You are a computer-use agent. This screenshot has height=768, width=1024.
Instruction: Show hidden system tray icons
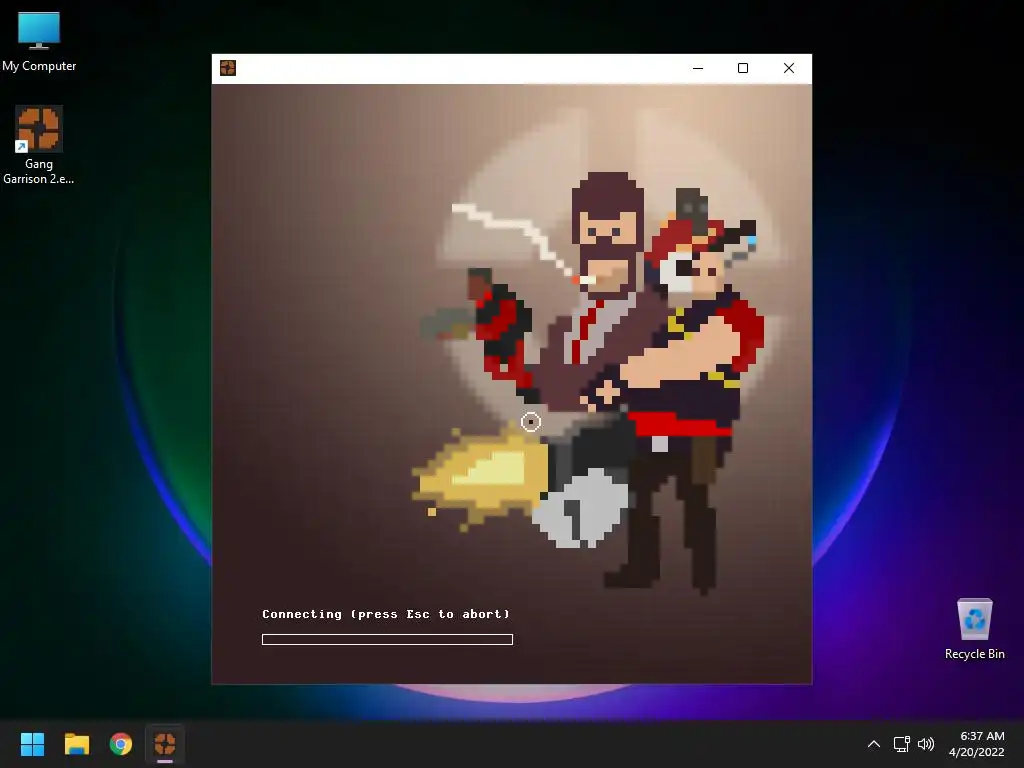874,744
